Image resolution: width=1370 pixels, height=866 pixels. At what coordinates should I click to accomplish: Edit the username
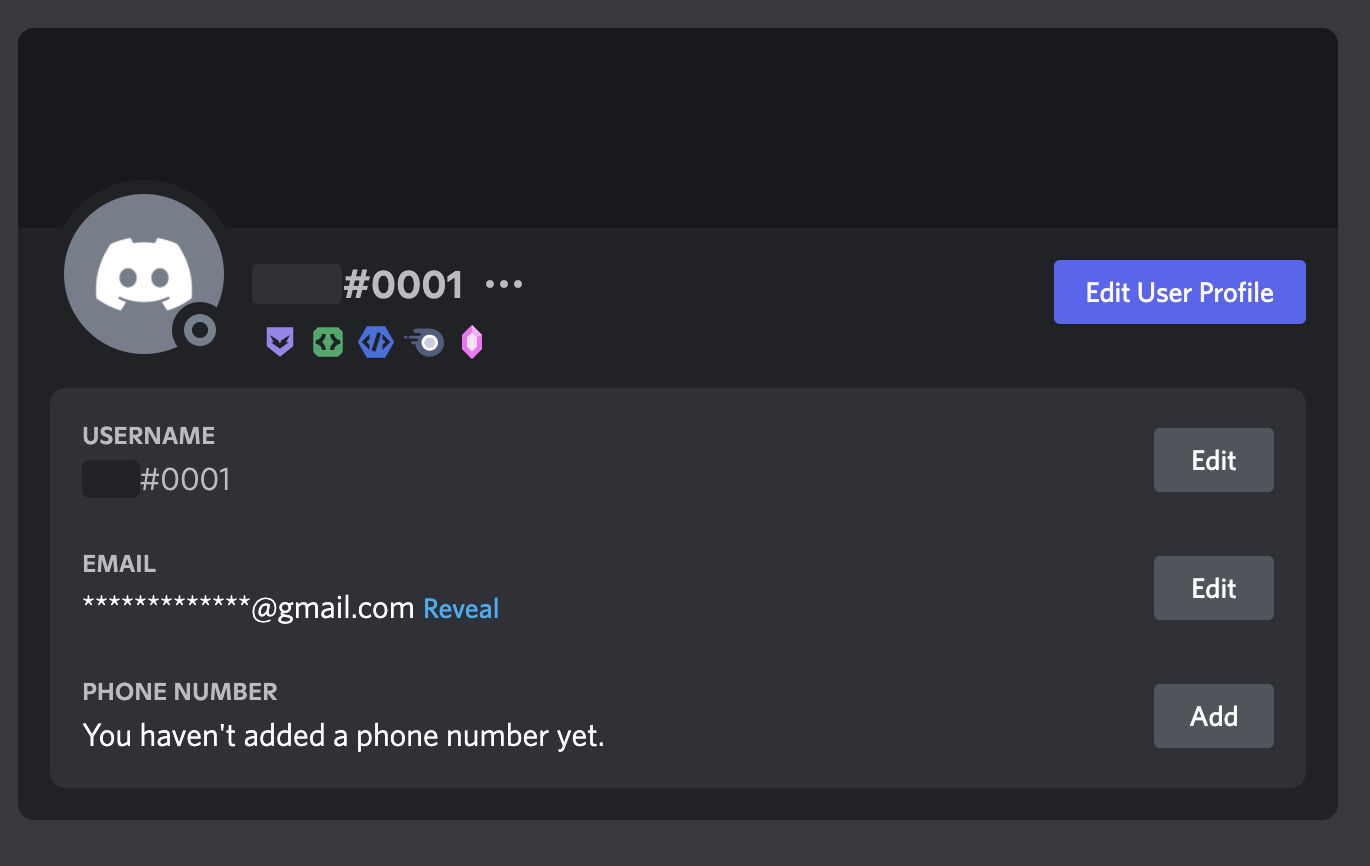pos(1213,460)
